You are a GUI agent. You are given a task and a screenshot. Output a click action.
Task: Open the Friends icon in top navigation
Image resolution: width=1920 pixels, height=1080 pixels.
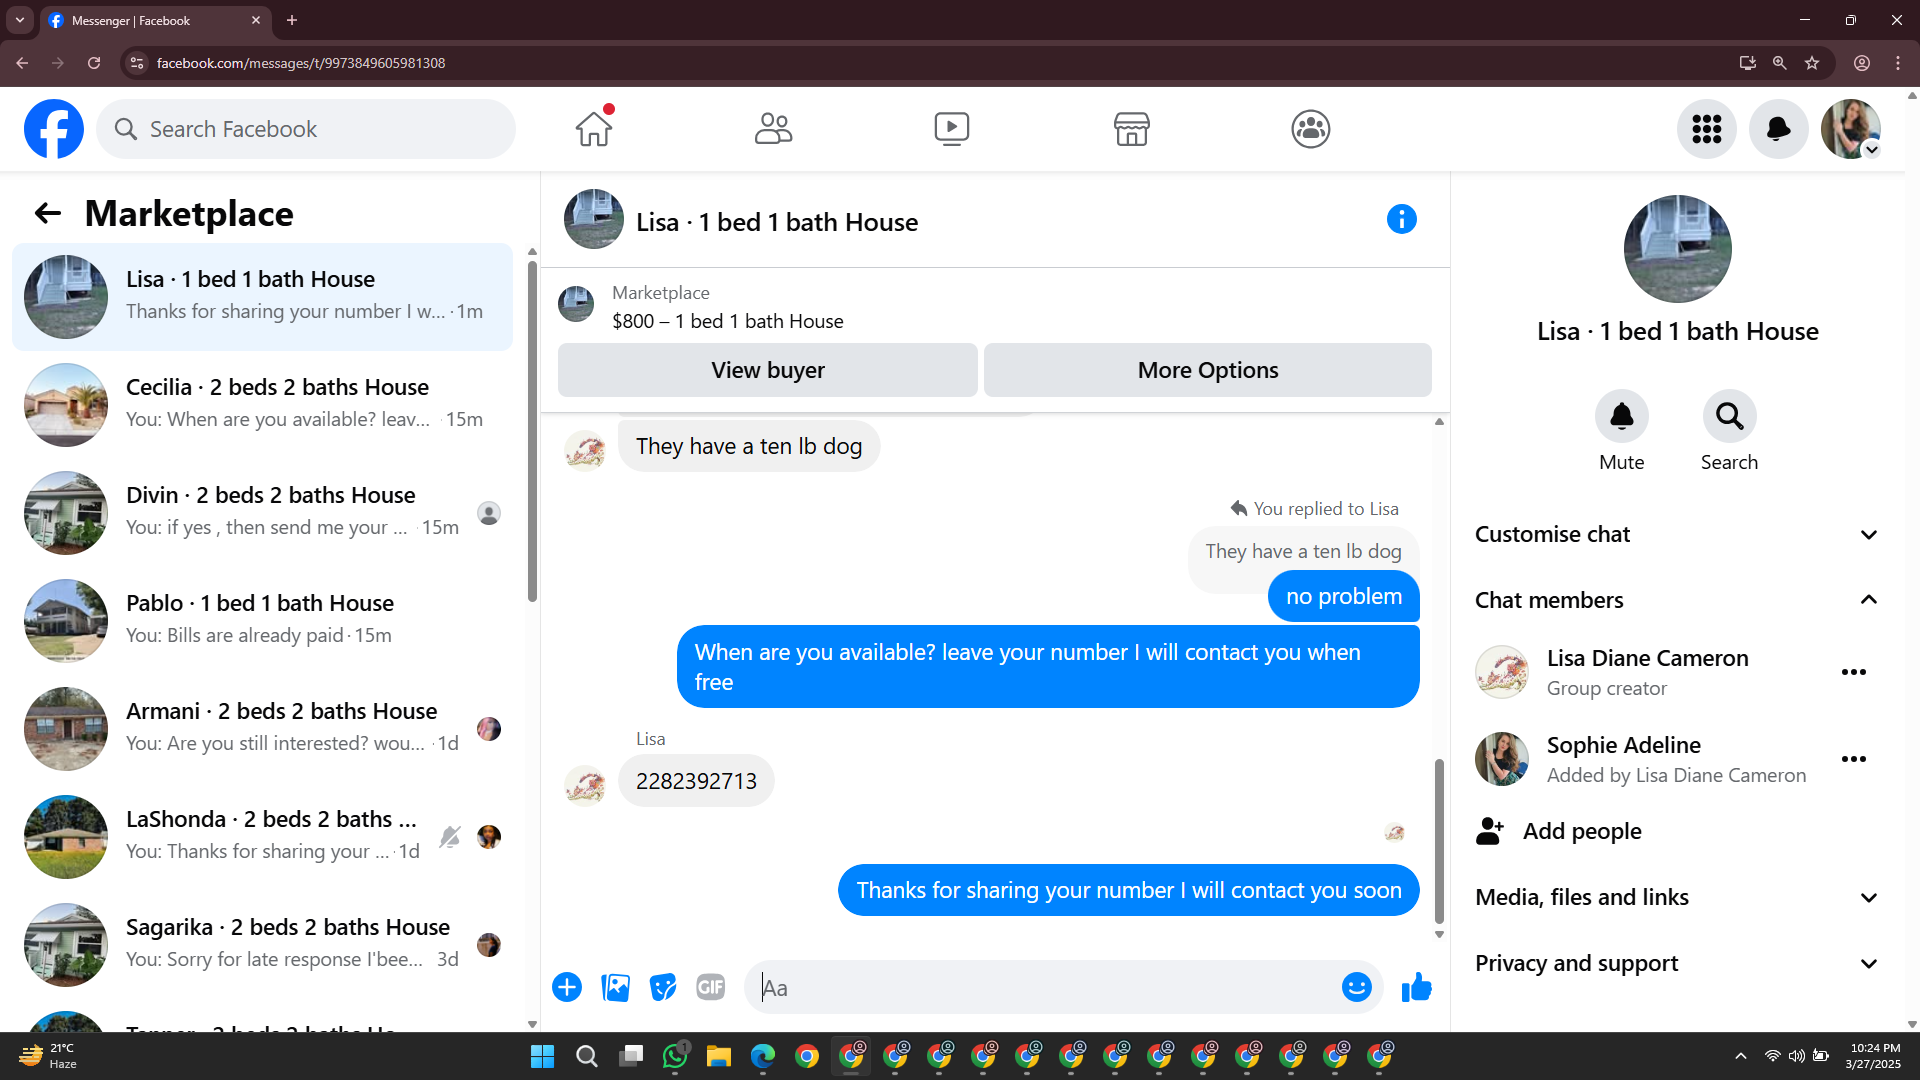coord(773,128)
